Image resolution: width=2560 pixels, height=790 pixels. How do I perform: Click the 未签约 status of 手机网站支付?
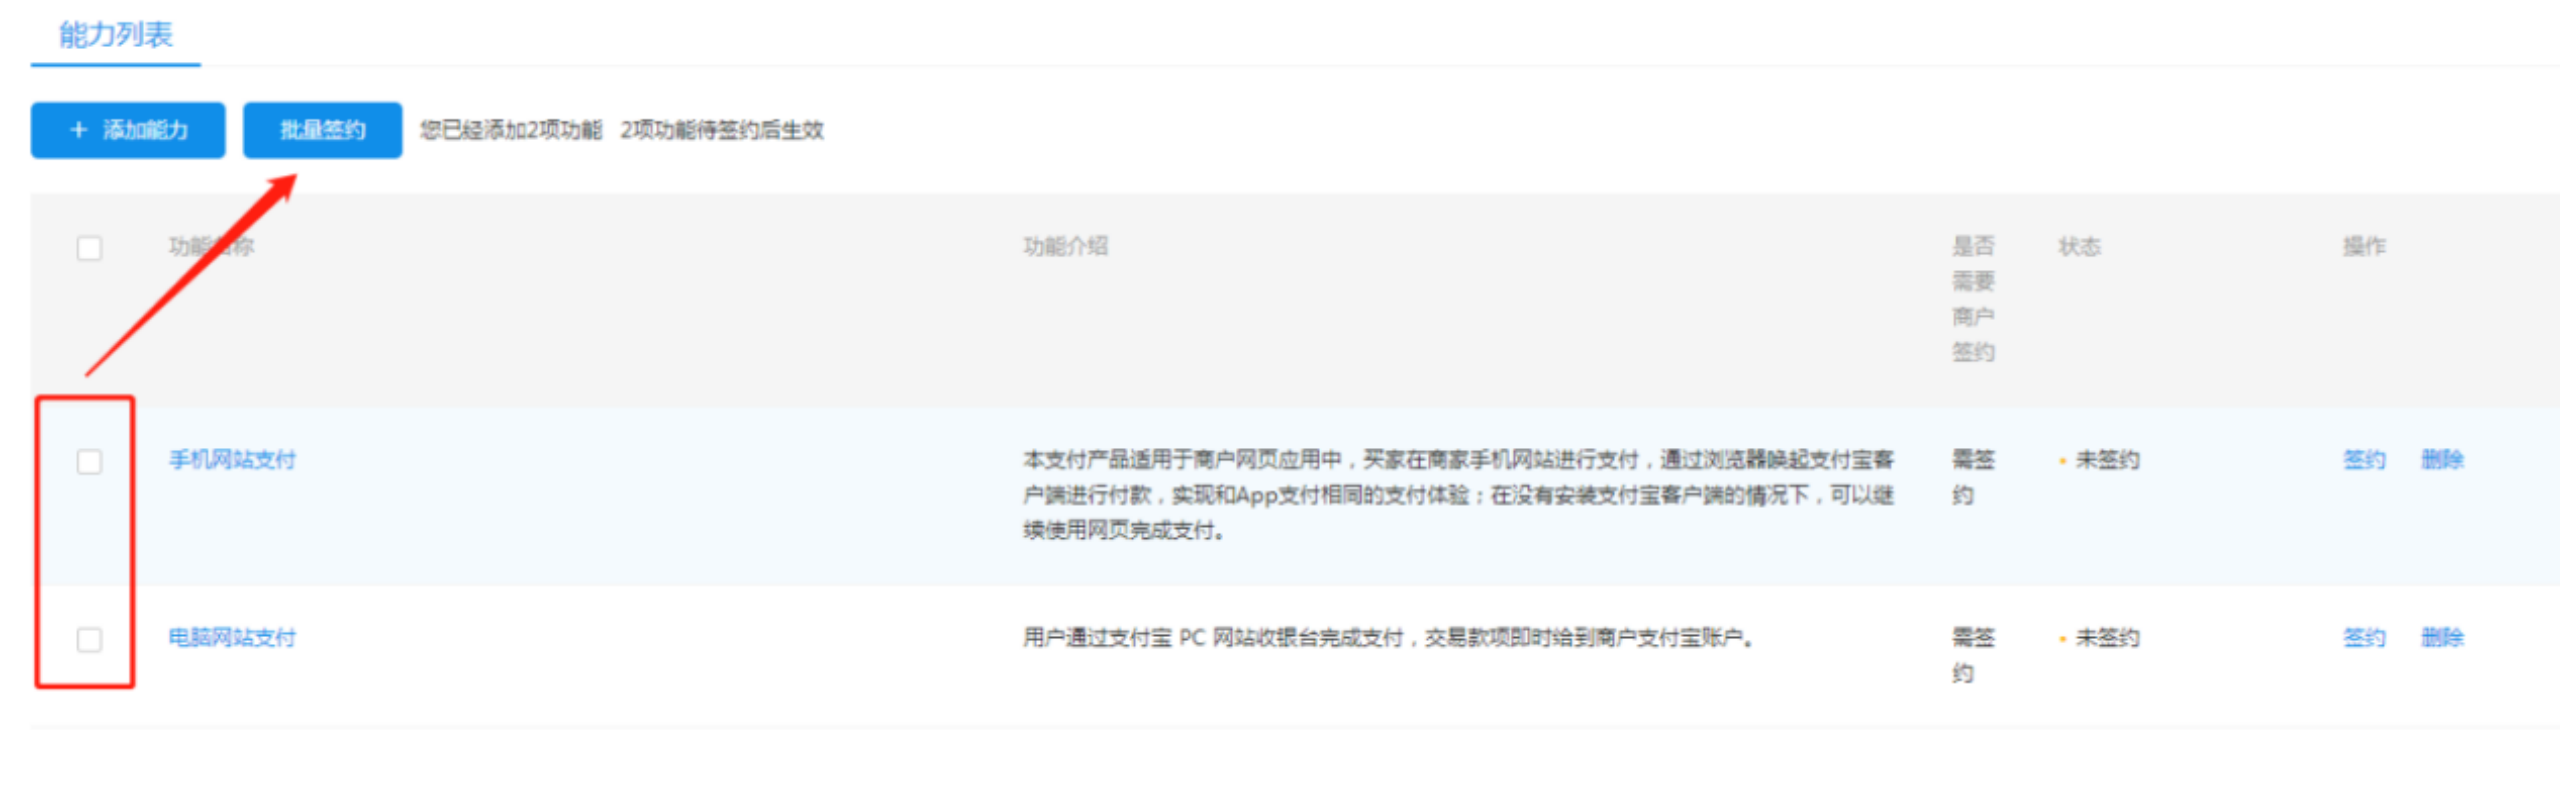pyautogui.click(x=2107, y=460)
